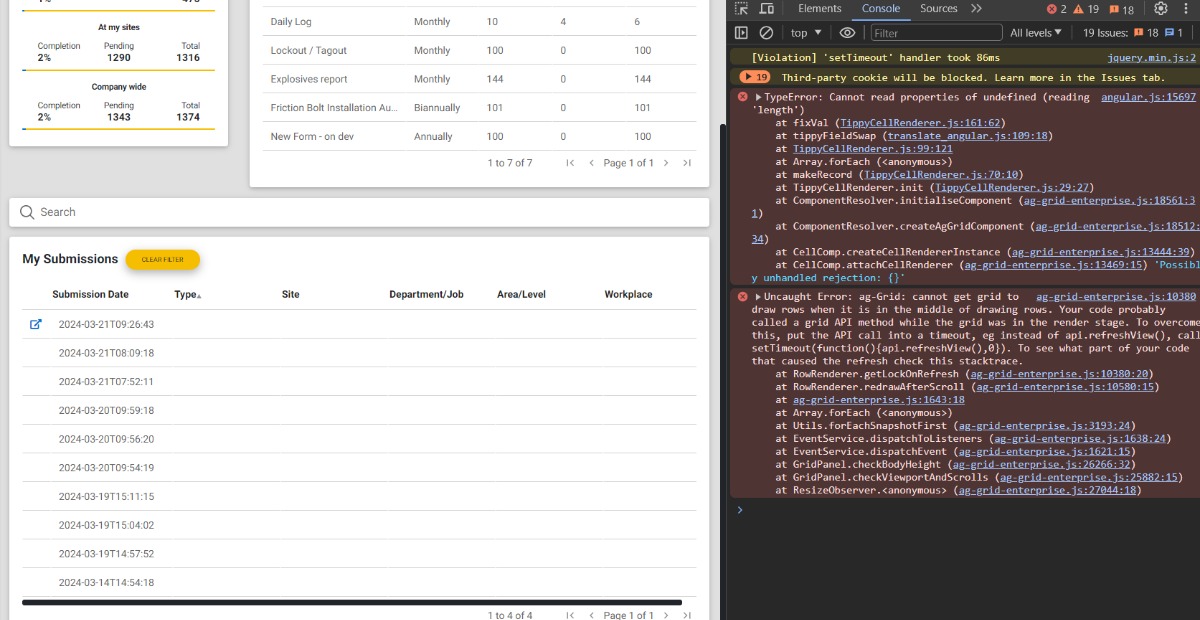Image resolution: width=1200 pixels, height=620 pixels.
Task: Sort by the Type column header
Action: (187, 295)
